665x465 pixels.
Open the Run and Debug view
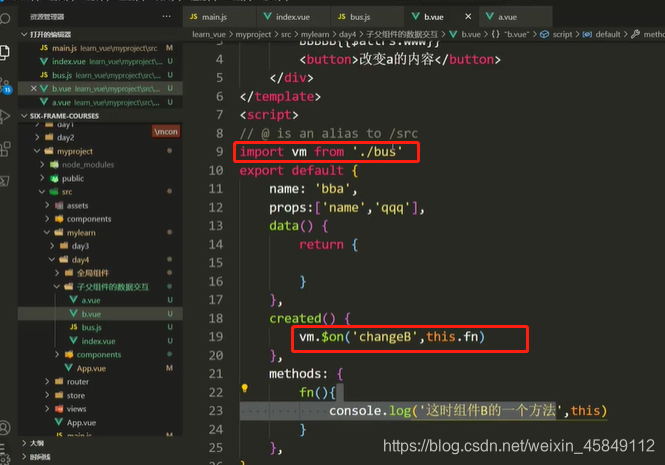click(4, 117)
